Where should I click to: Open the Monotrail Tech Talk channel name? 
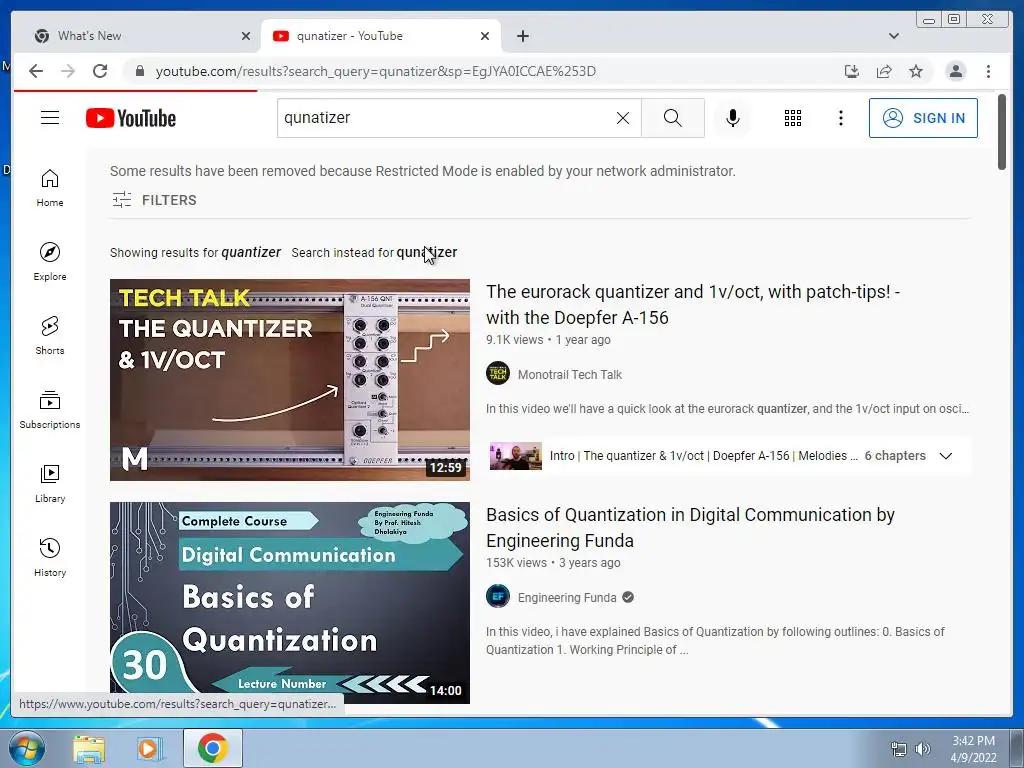click(x=569, y=375)
